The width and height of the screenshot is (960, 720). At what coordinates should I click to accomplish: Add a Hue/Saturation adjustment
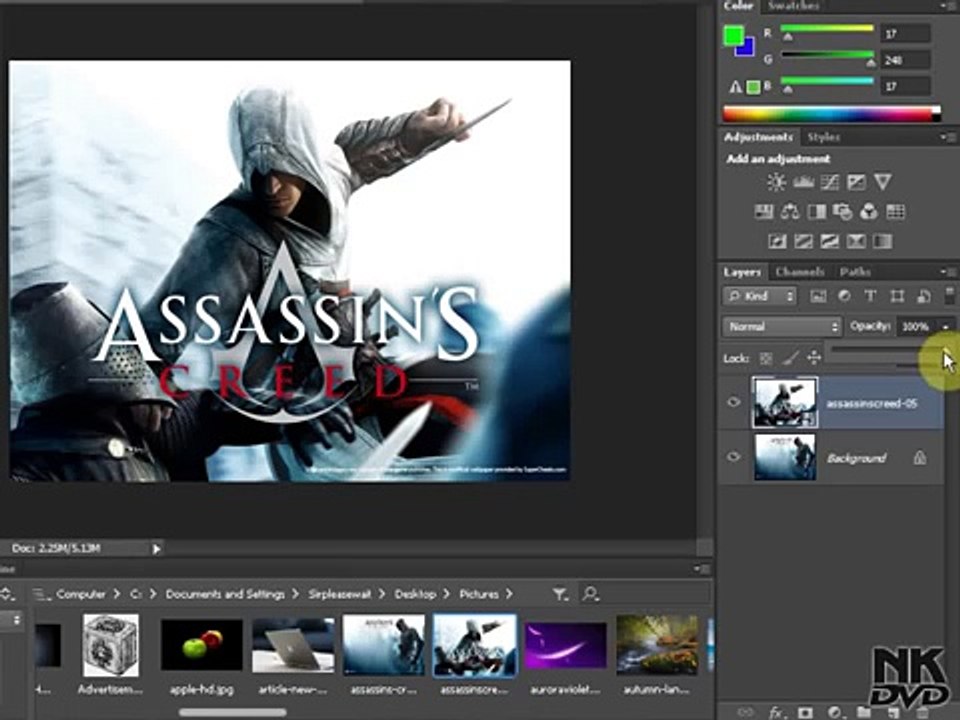point(763,212)
